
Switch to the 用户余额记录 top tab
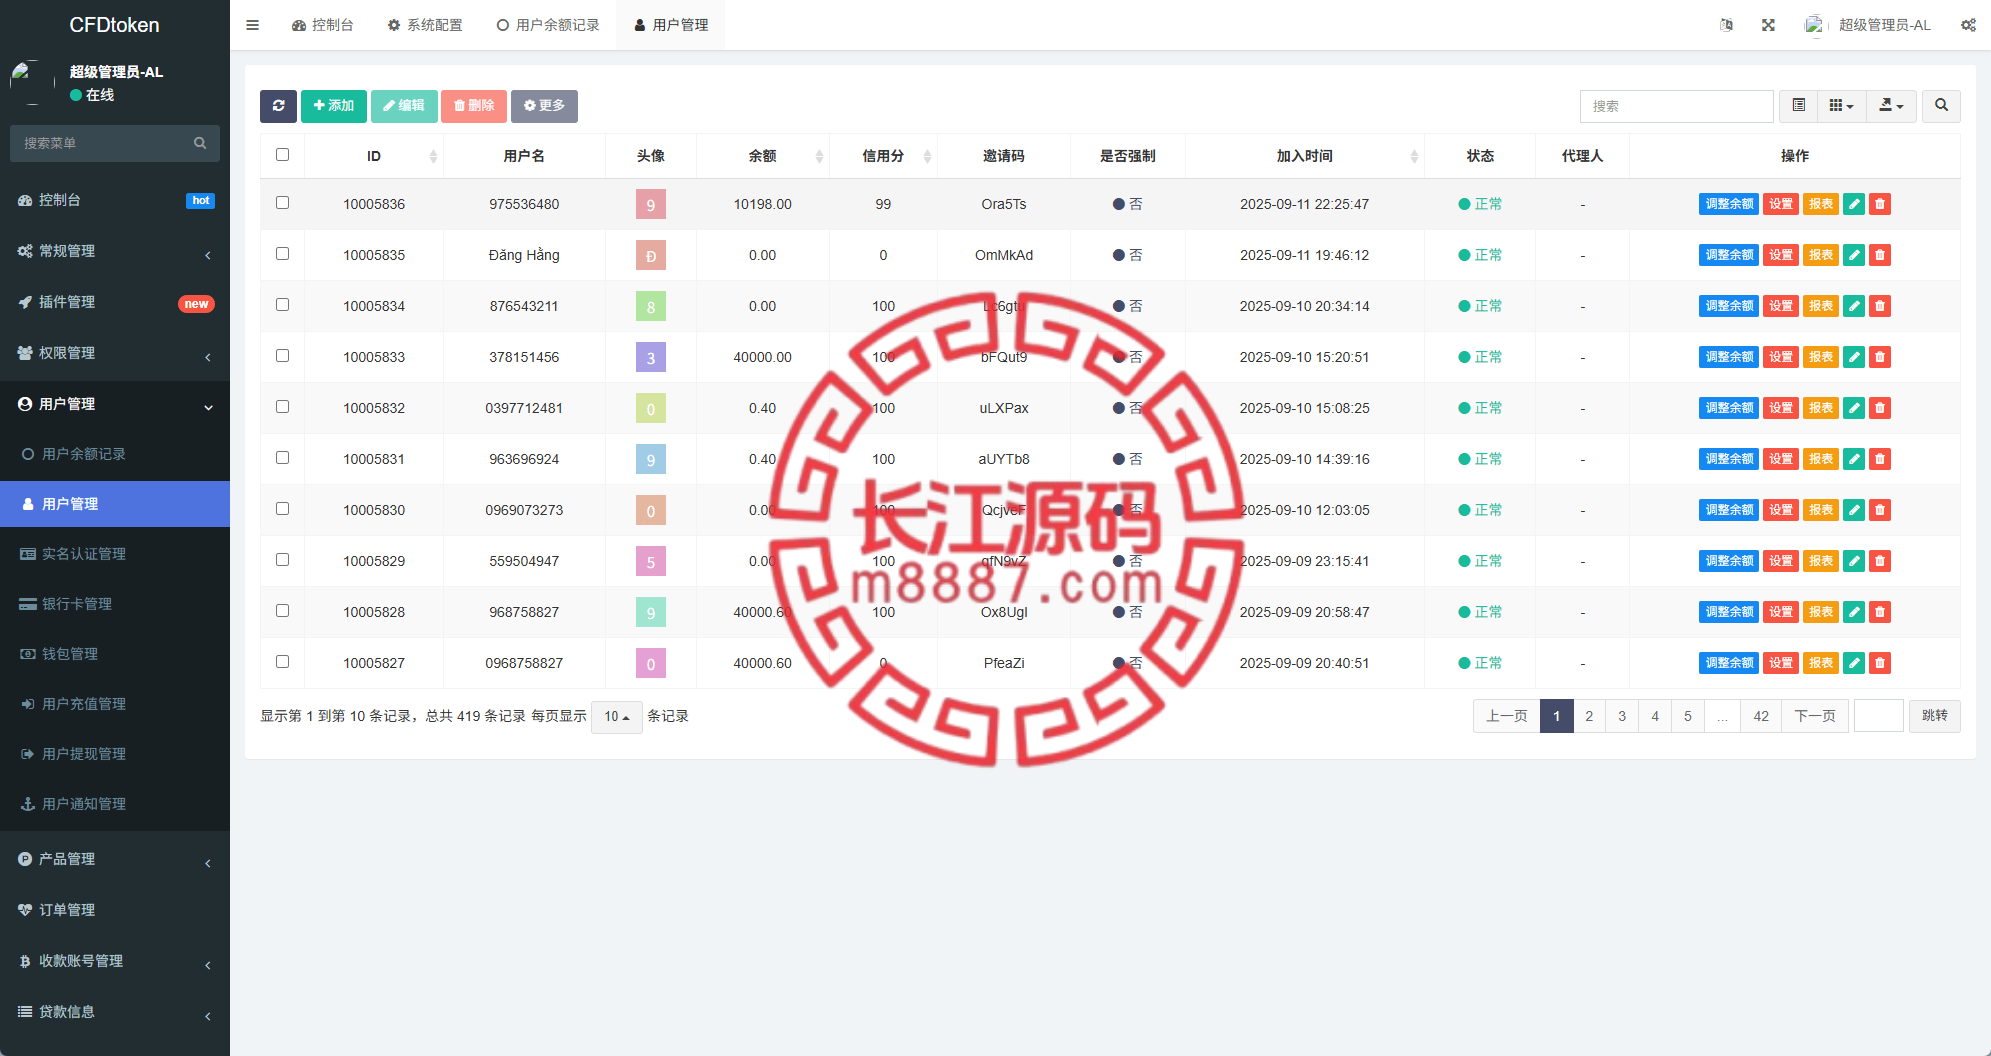(x=548, y=25)
